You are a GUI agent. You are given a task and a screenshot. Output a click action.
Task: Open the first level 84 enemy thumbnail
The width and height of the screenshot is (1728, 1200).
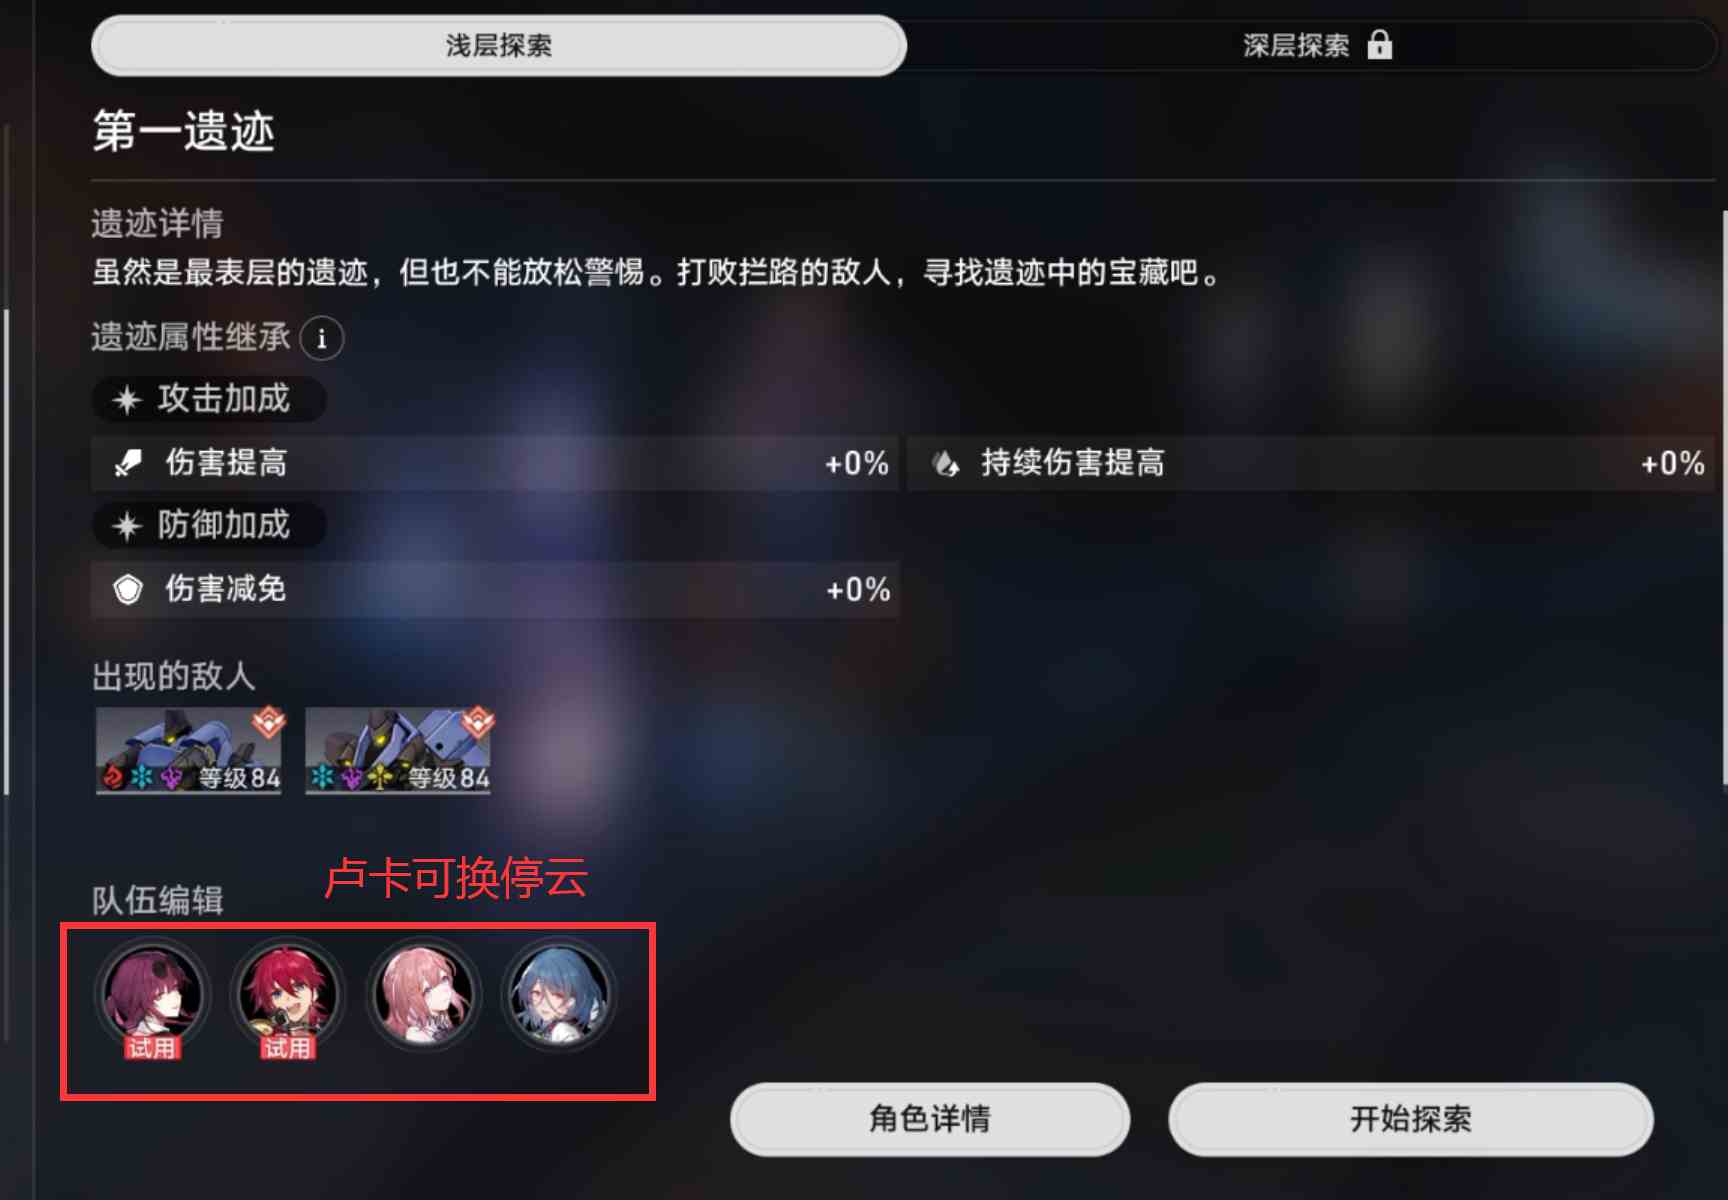coord(189,750)
